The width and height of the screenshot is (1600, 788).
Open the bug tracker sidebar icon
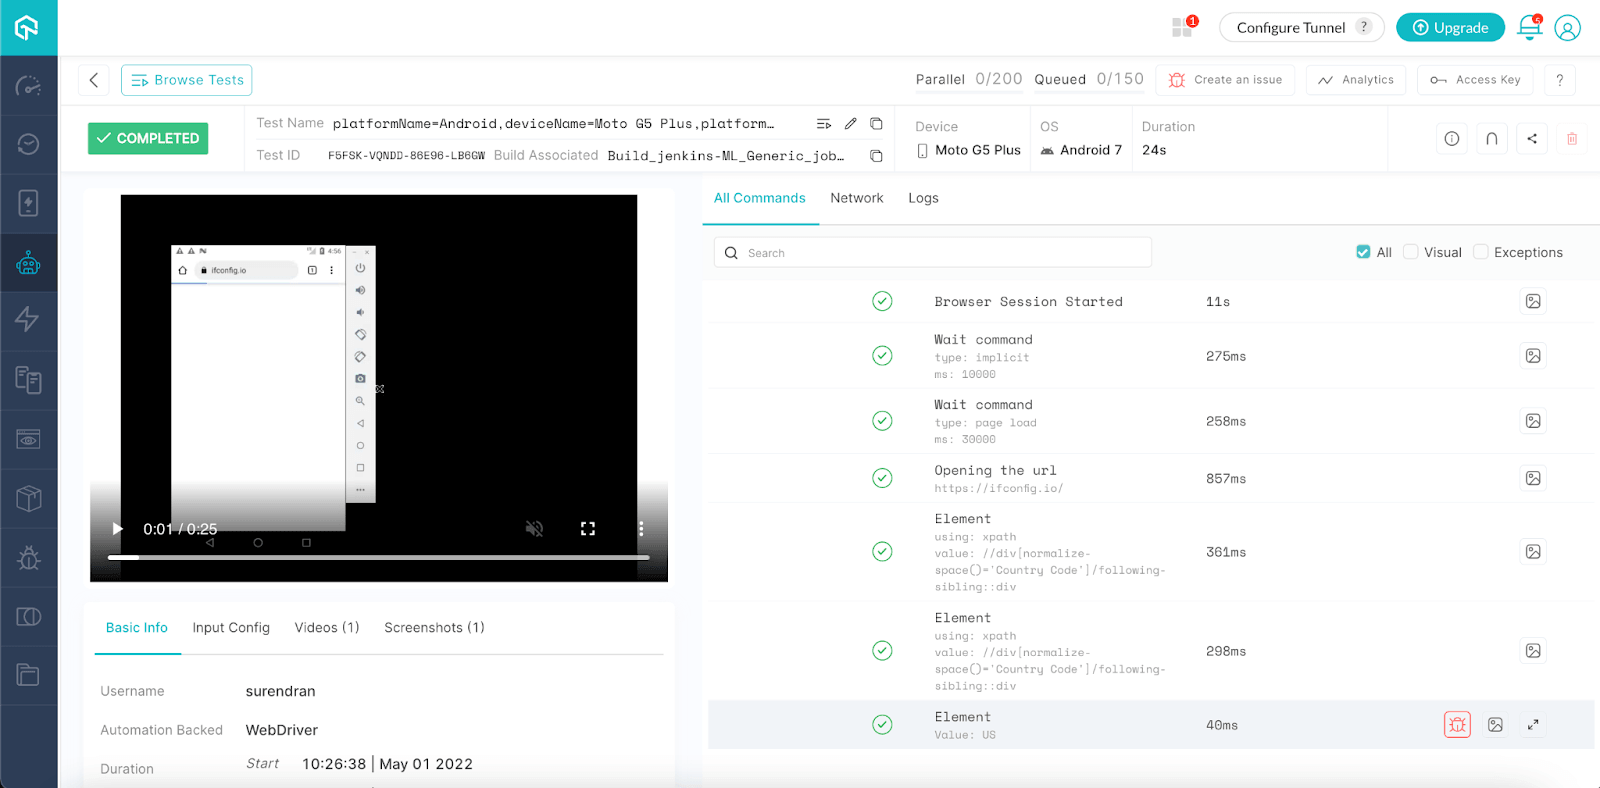[x=28, y=558]
